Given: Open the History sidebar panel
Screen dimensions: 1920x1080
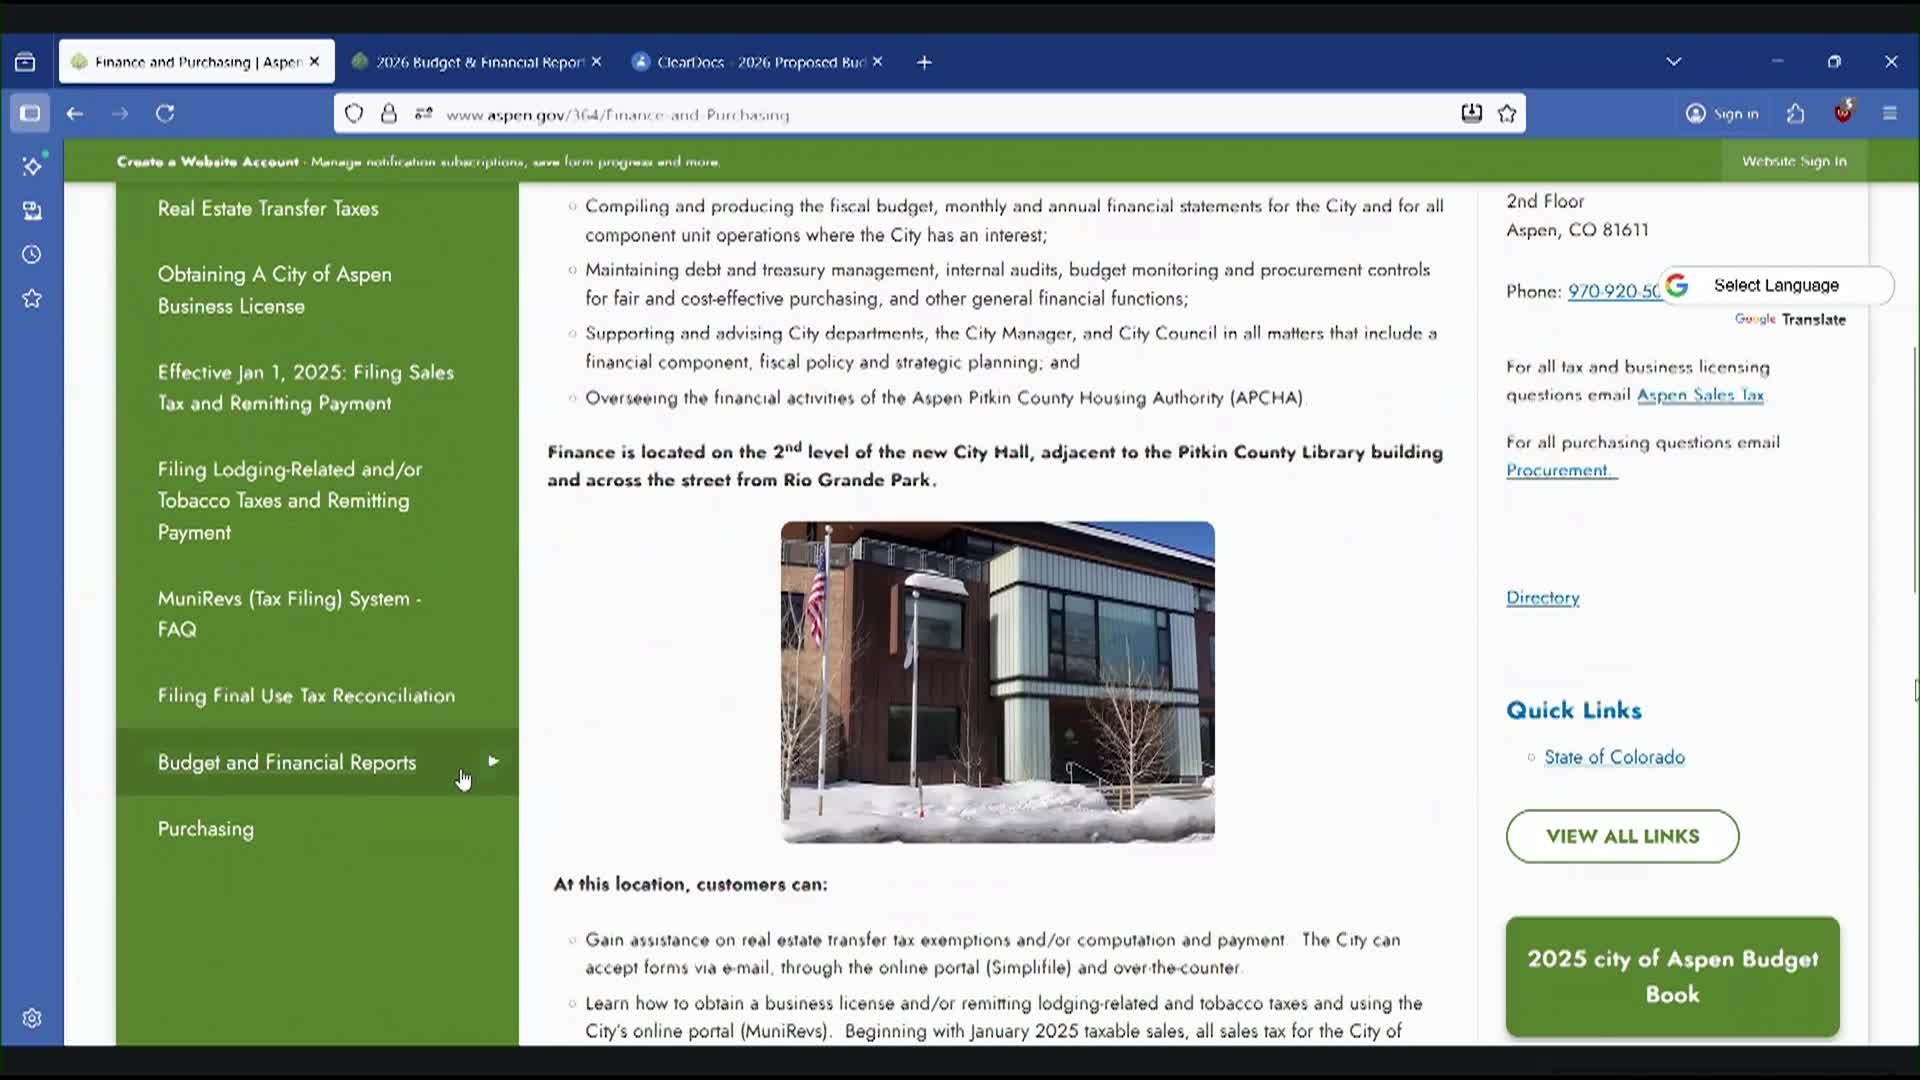Looking at the screenshot, I should [33, 255].
